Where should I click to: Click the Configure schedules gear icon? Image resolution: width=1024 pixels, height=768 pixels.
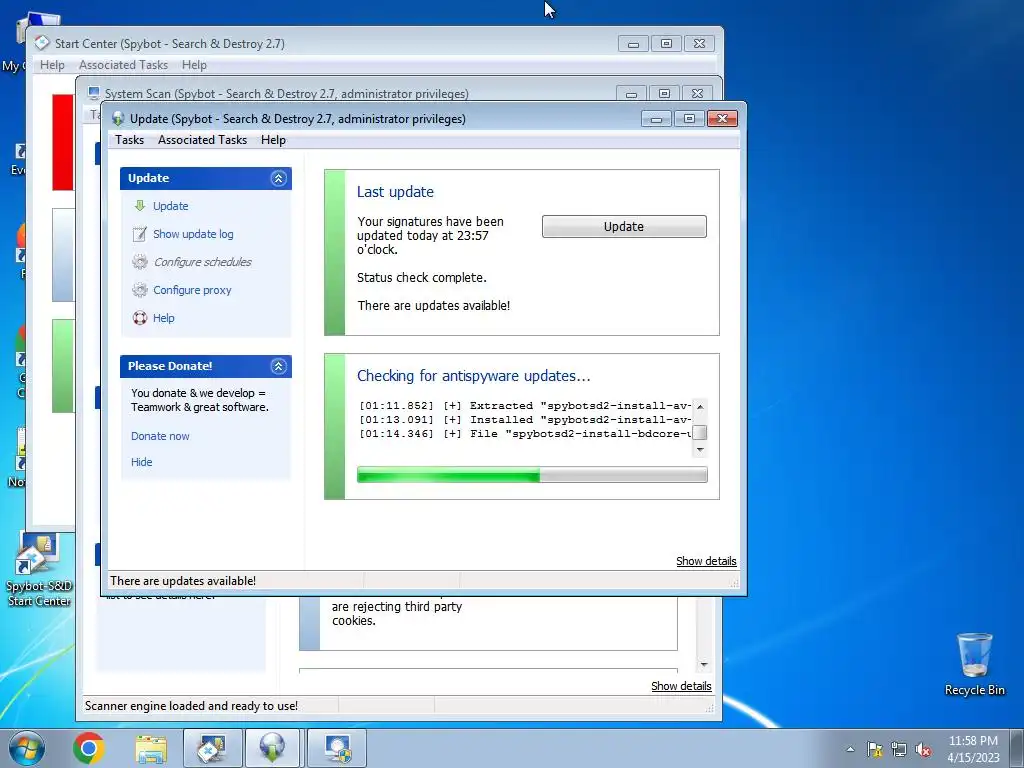click(140, 262)
